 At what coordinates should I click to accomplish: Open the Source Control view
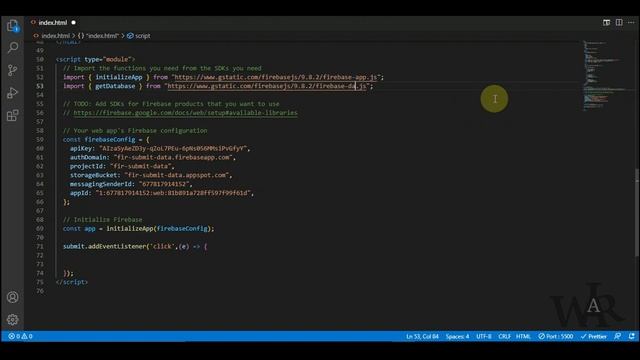coord(13,70)
